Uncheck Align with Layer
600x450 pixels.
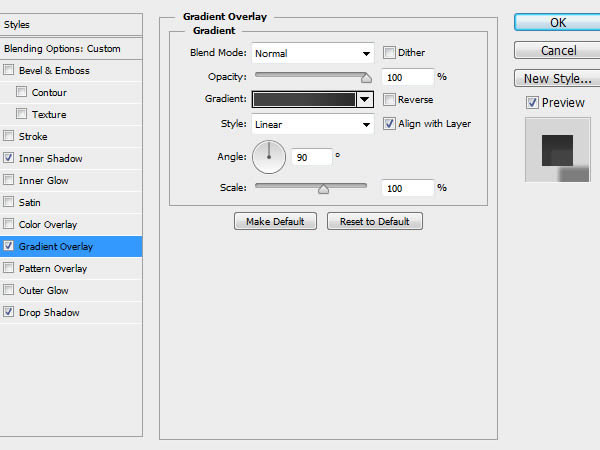point(389,124)
